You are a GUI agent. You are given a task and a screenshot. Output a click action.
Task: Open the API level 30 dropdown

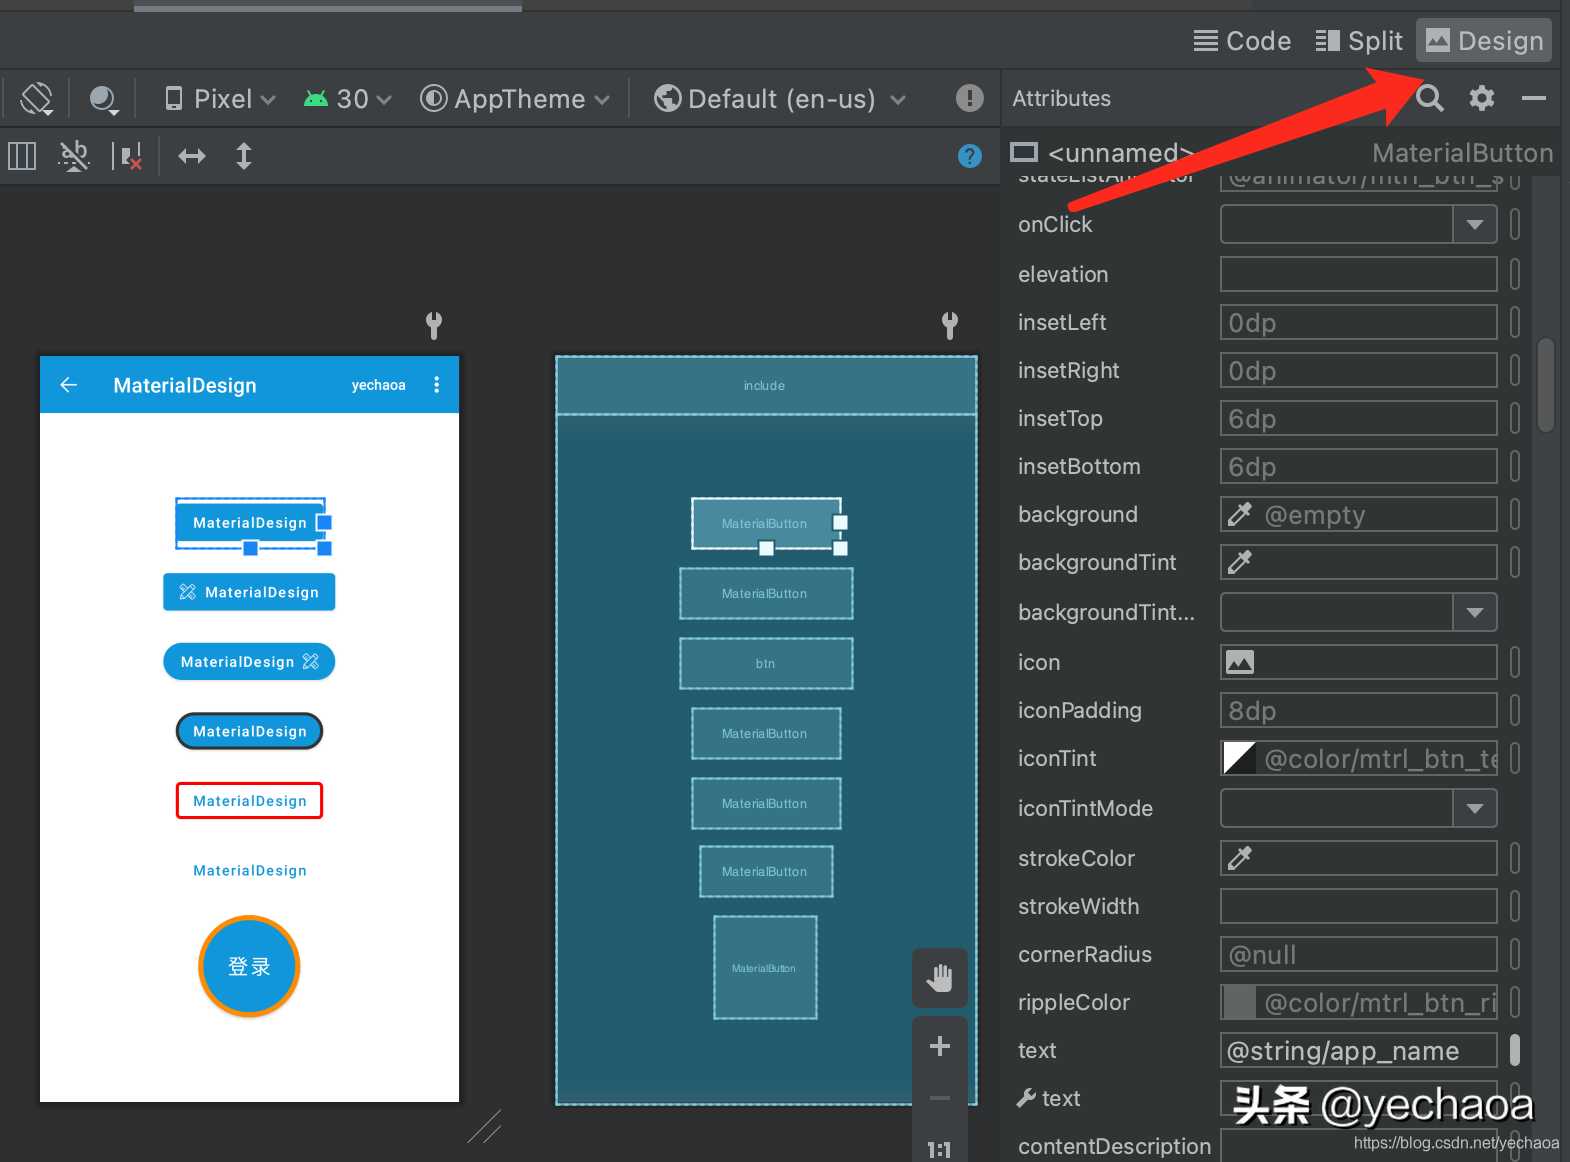click(x=347, y=99)
